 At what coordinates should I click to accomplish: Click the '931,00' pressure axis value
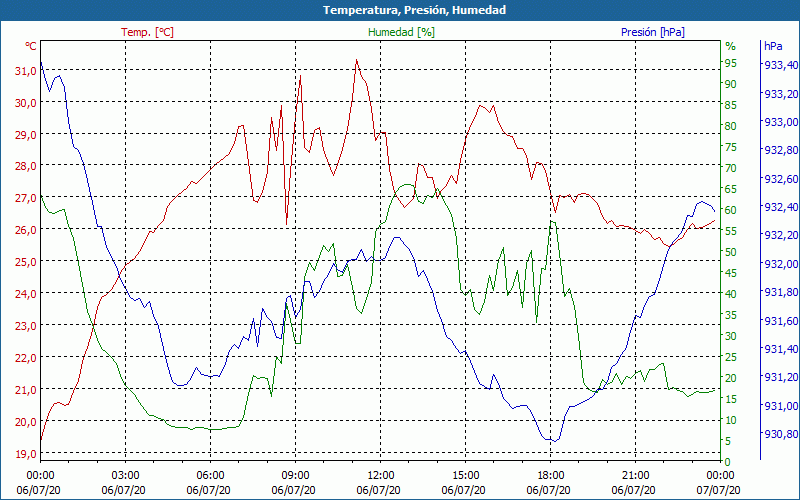click(781, 406)
